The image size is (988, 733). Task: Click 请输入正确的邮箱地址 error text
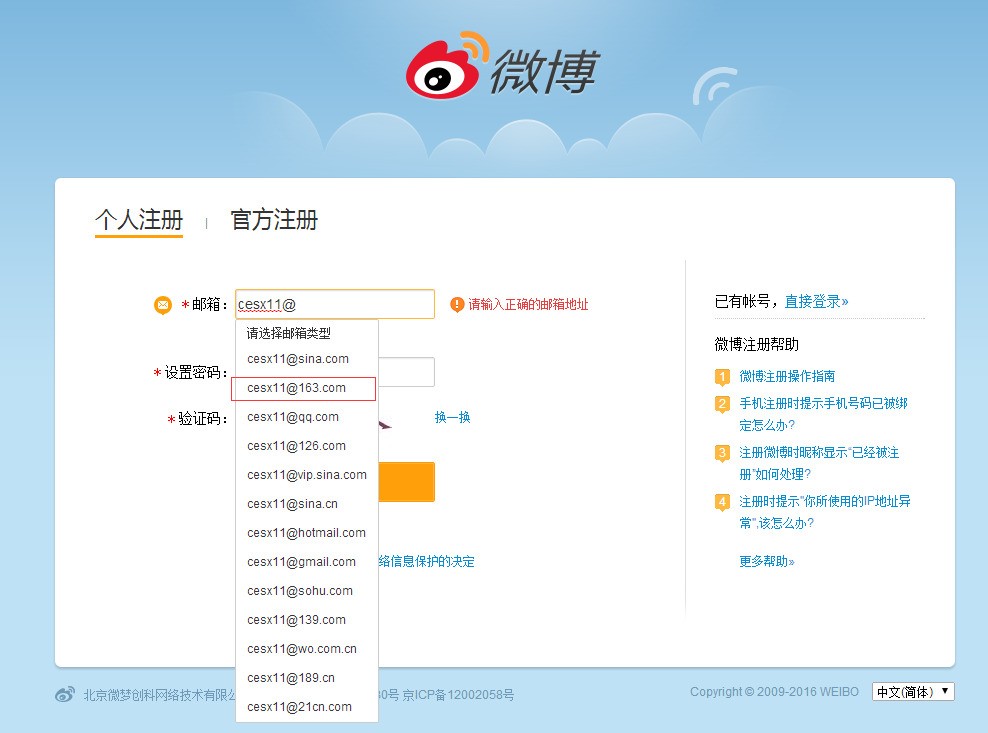pyautogui.click(x=528, y=304)
